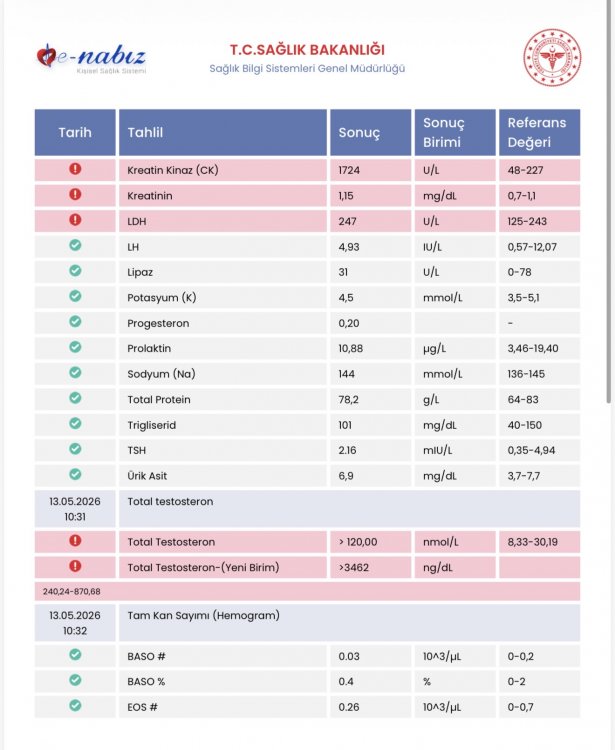Click the green check icon next to BASO #
The height and width of the screenshot is (750, 615).
(x=75, y=655)
